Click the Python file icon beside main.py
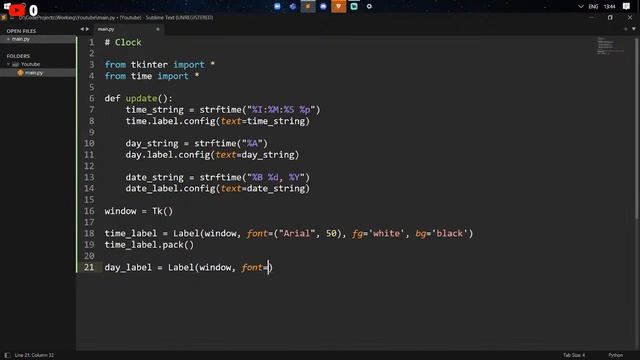 coord(20,73)
